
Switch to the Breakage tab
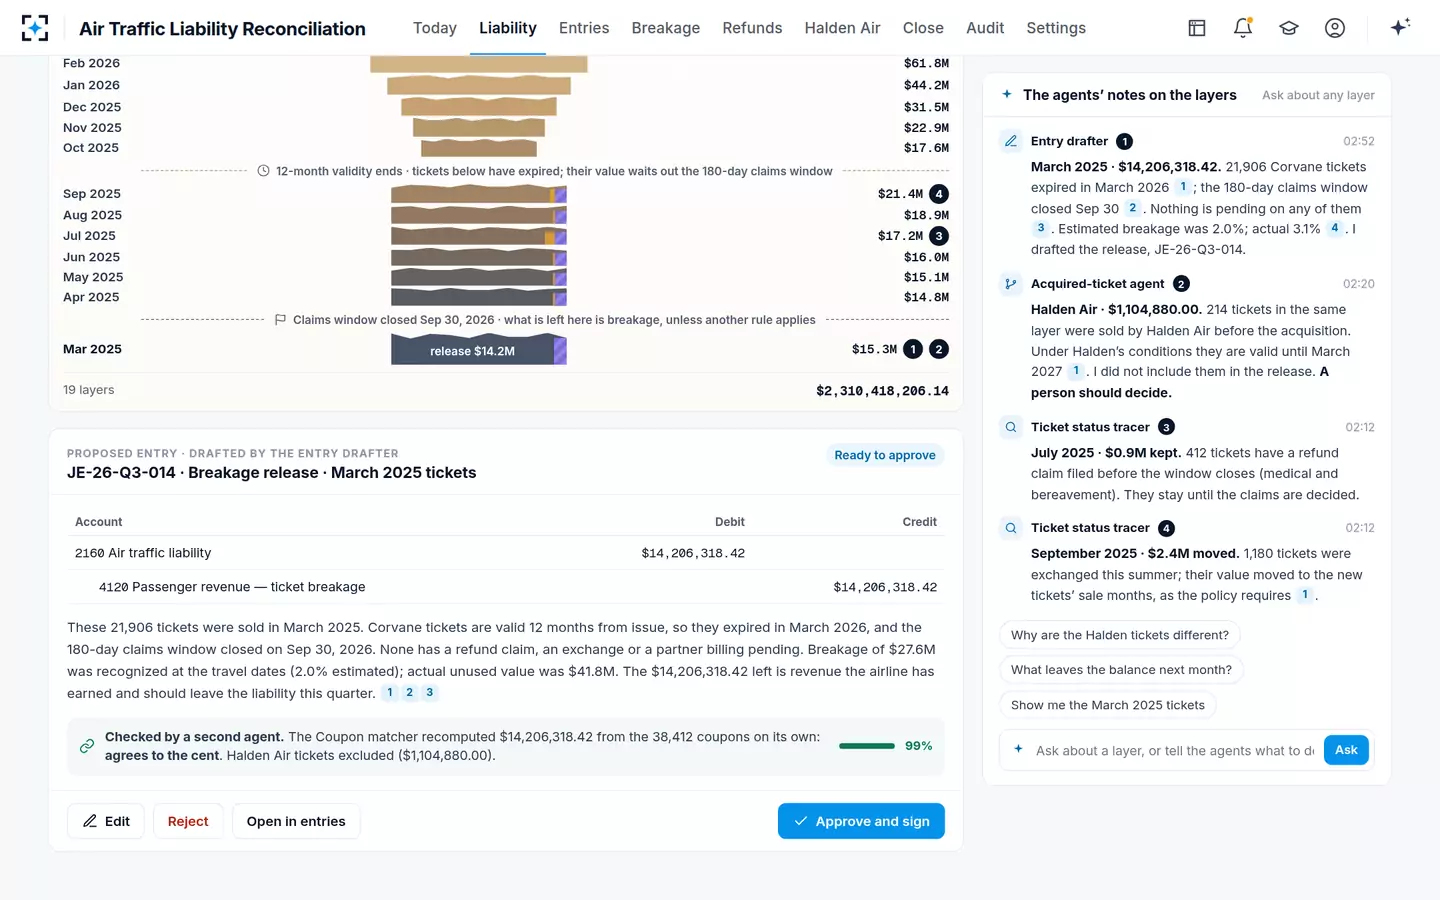(666, 28)
